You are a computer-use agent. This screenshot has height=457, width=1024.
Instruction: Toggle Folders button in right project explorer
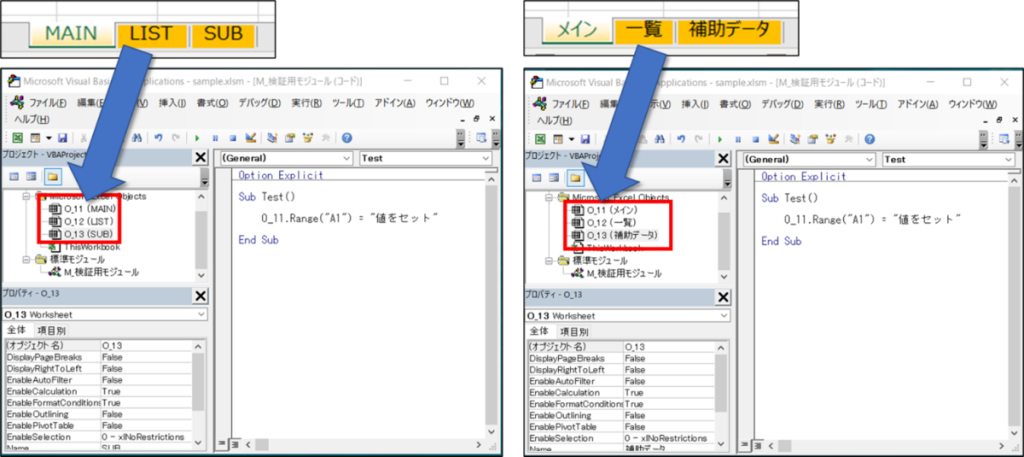[x=574, y=178]
